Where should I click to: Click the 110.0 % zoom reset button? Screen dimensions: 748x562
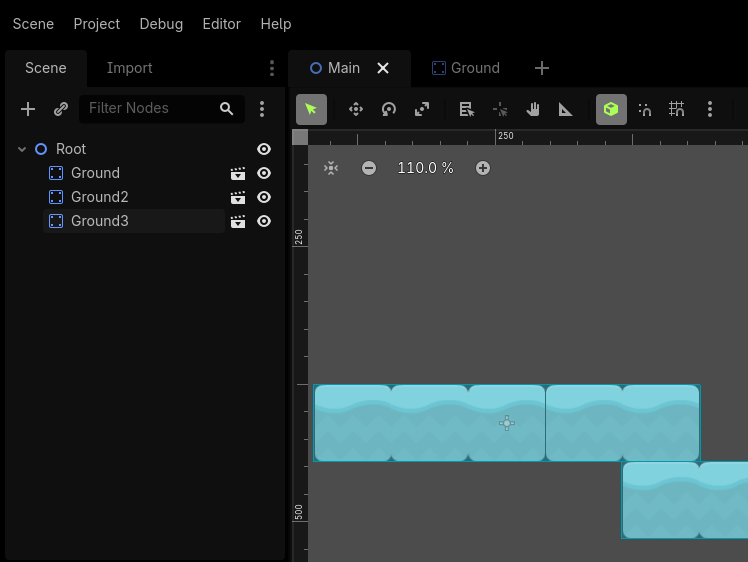[425, 168]
